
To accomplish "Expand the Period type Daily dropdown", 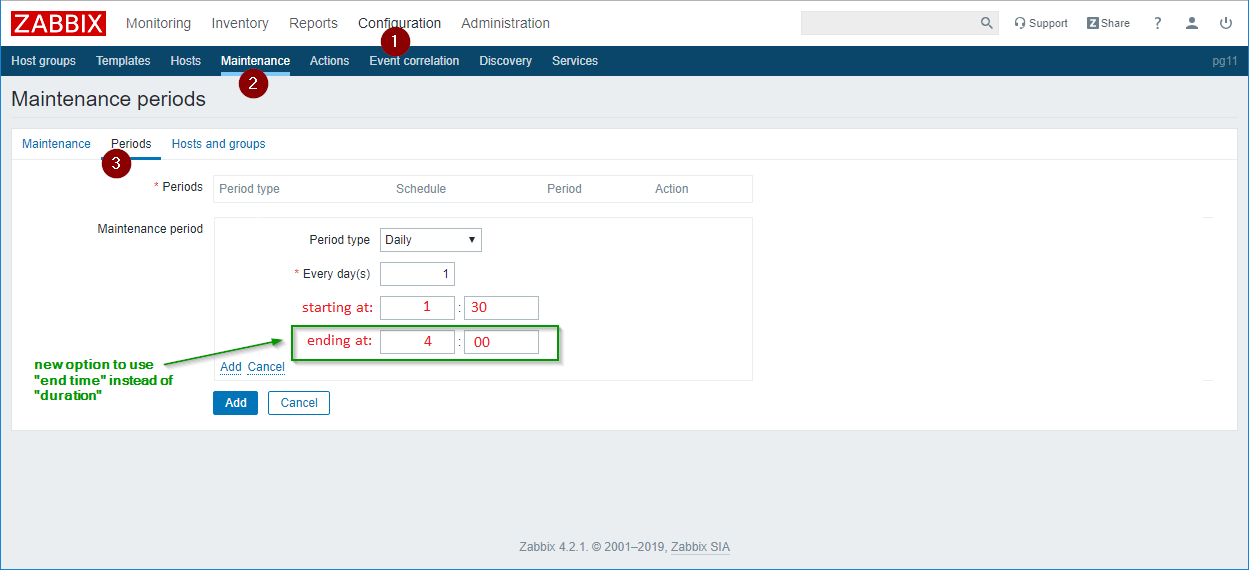I will click(431, 240).
